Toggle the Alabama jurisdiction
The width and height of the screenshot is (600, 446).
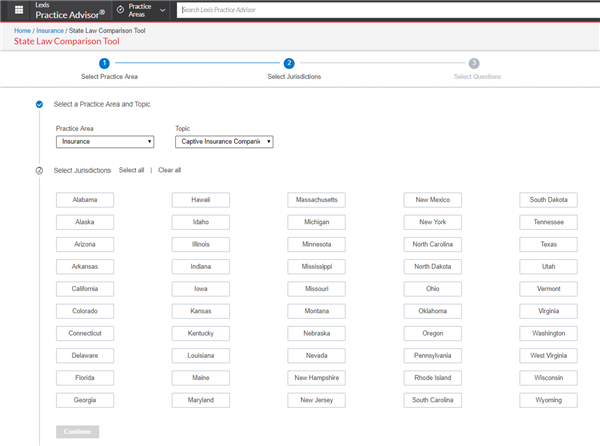85,200
